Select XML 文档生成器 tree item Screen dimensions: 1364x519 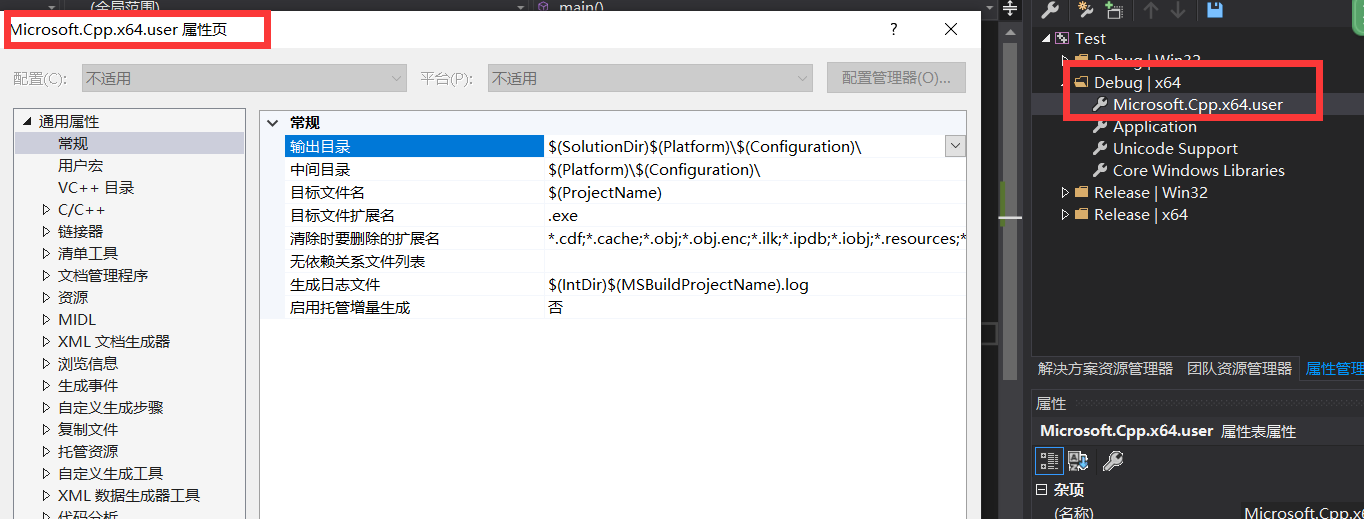click(114, 342)
